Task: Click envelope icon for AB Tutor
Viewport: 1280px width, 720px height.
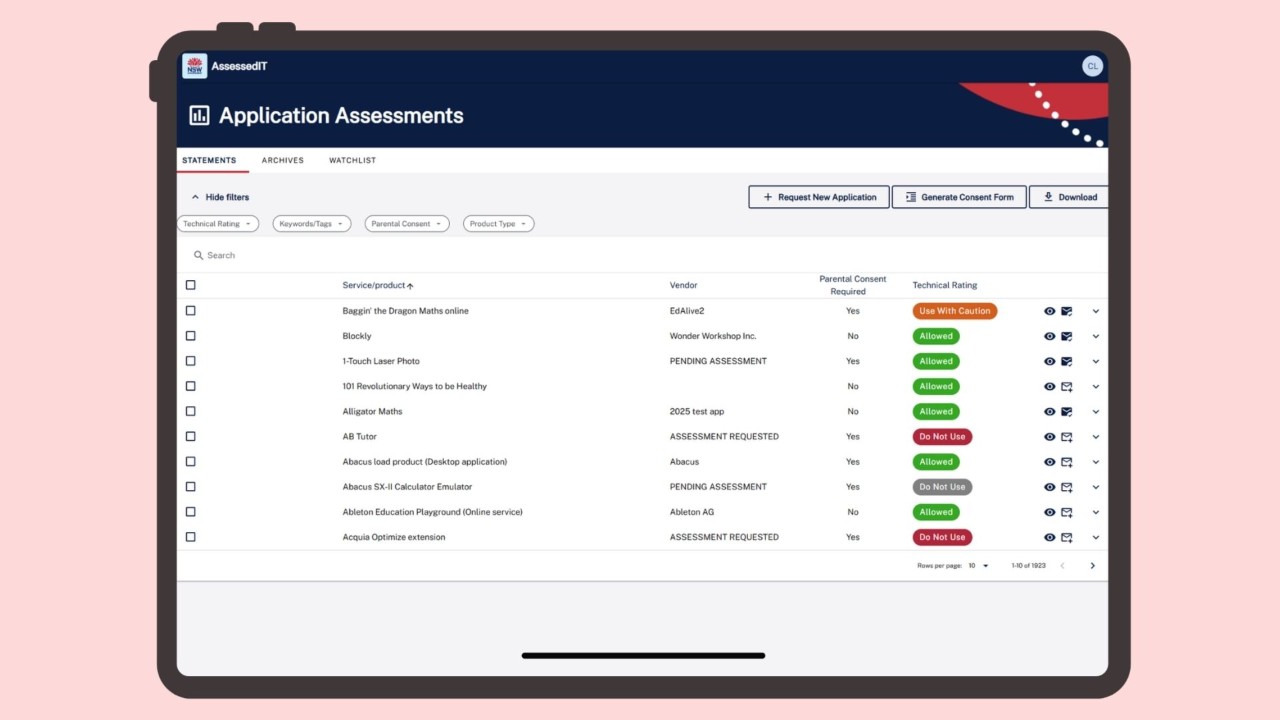Action: (x=1067, y=437)
